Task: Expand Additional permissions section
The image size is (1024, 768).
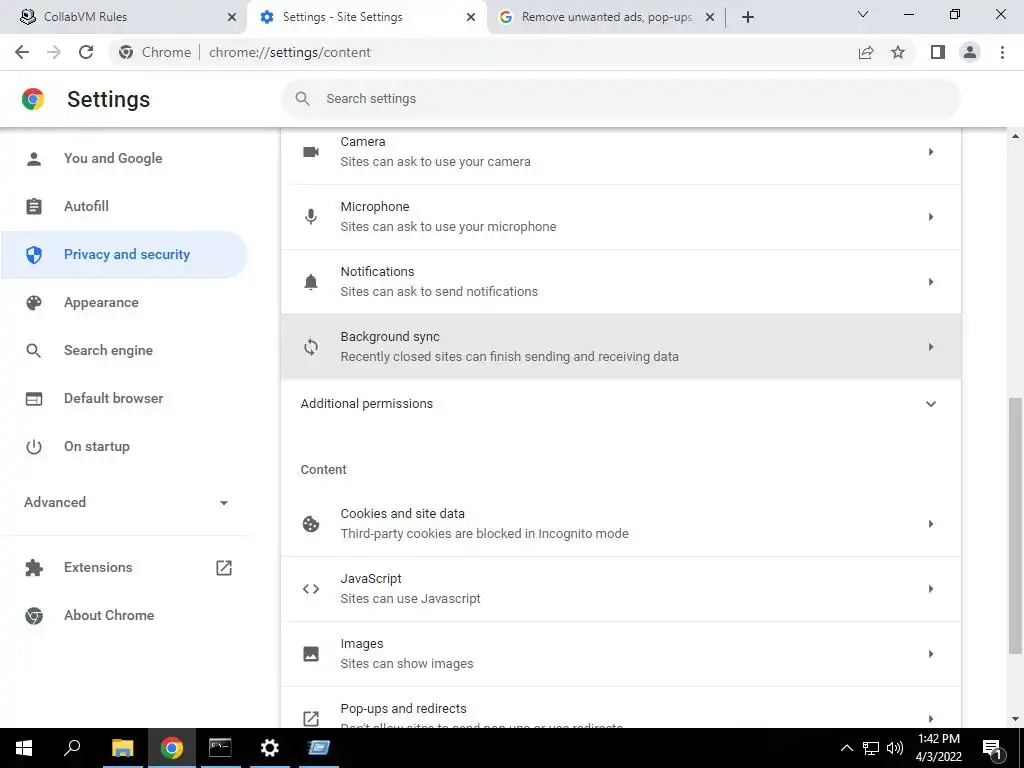Action: pyautogui.click(x=621, y=404)
